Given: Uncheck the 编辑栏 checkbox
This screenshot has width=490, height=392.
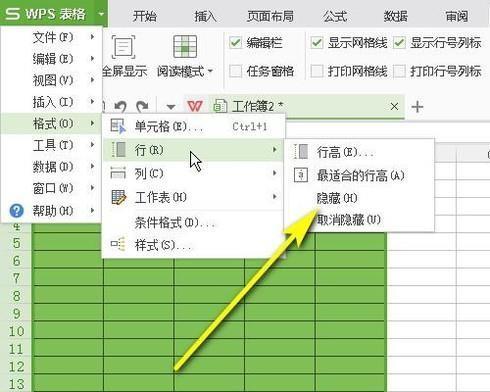Looking at the screenshot, I should (235, 42).
